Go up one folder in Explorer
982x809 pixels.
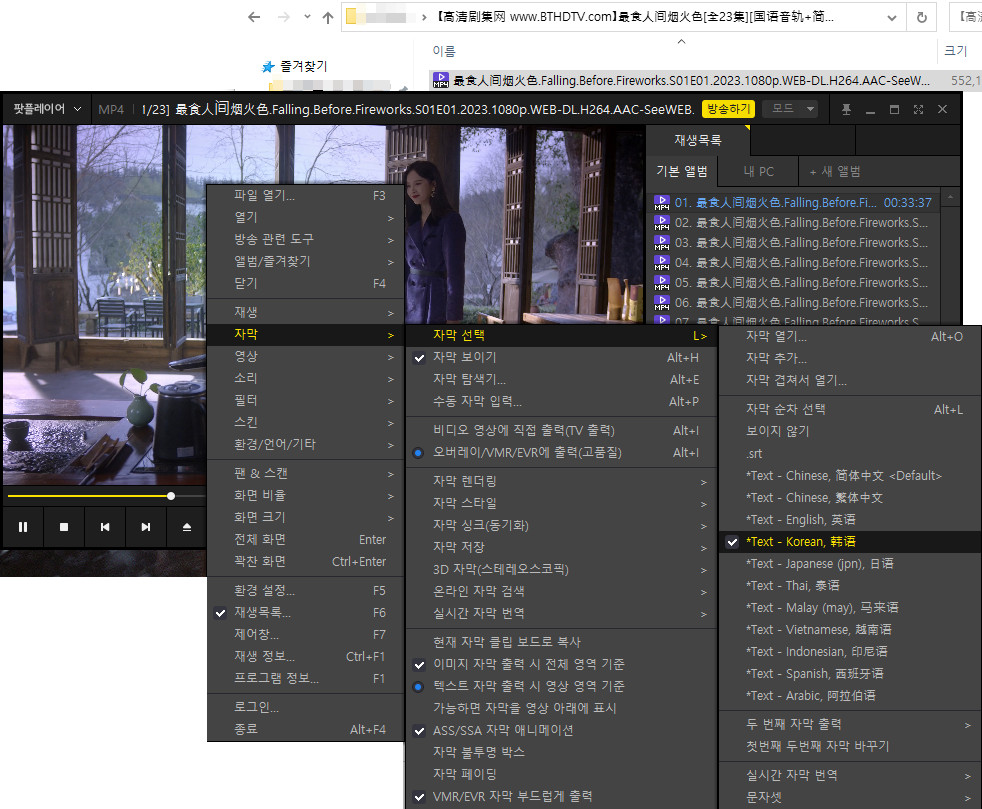tap(328, 18)
